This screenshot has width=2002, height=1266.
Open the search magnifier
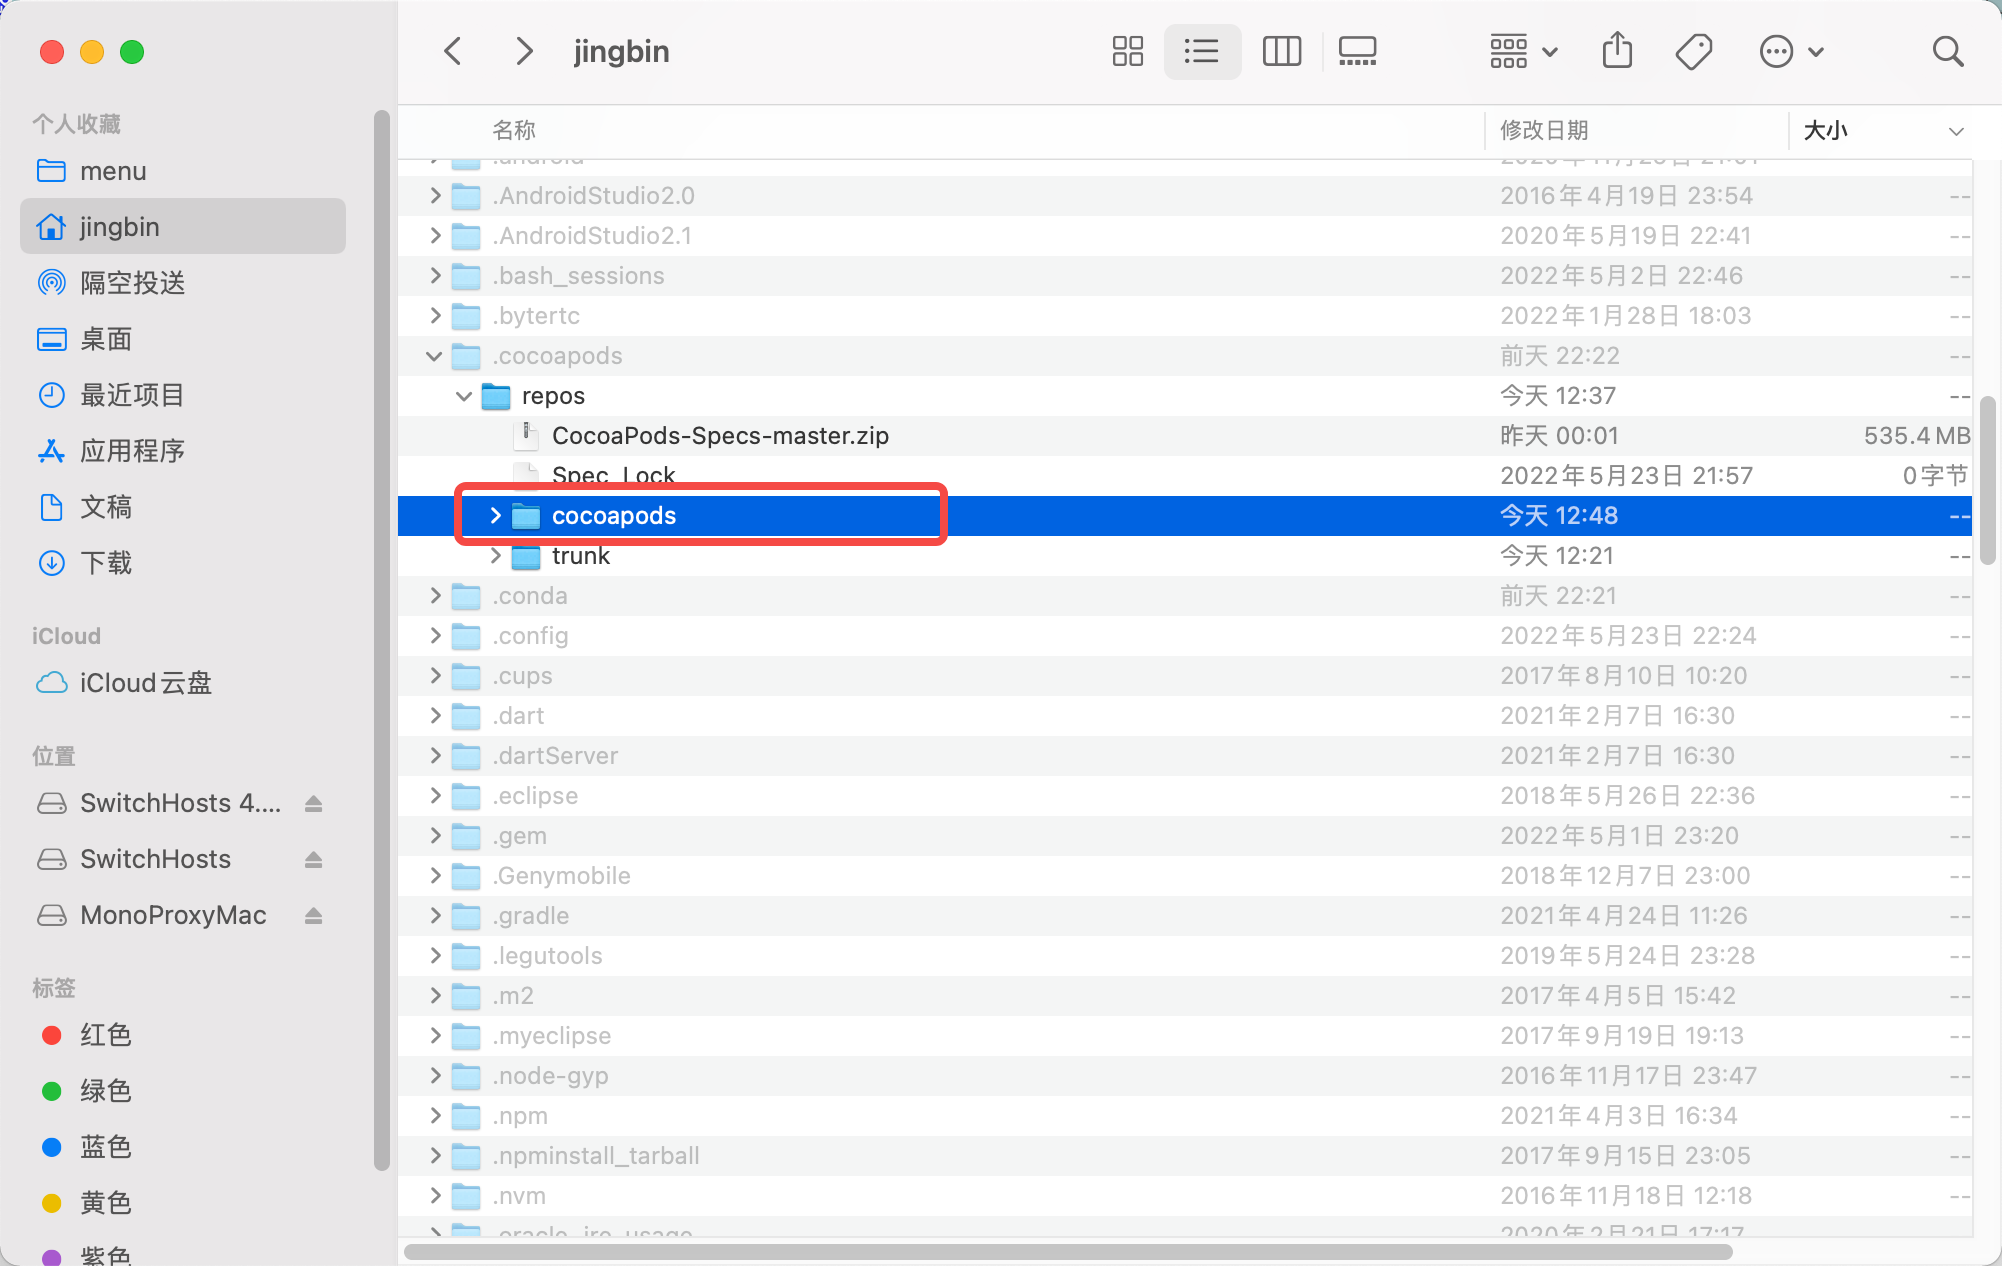(x=1947, y=51)
